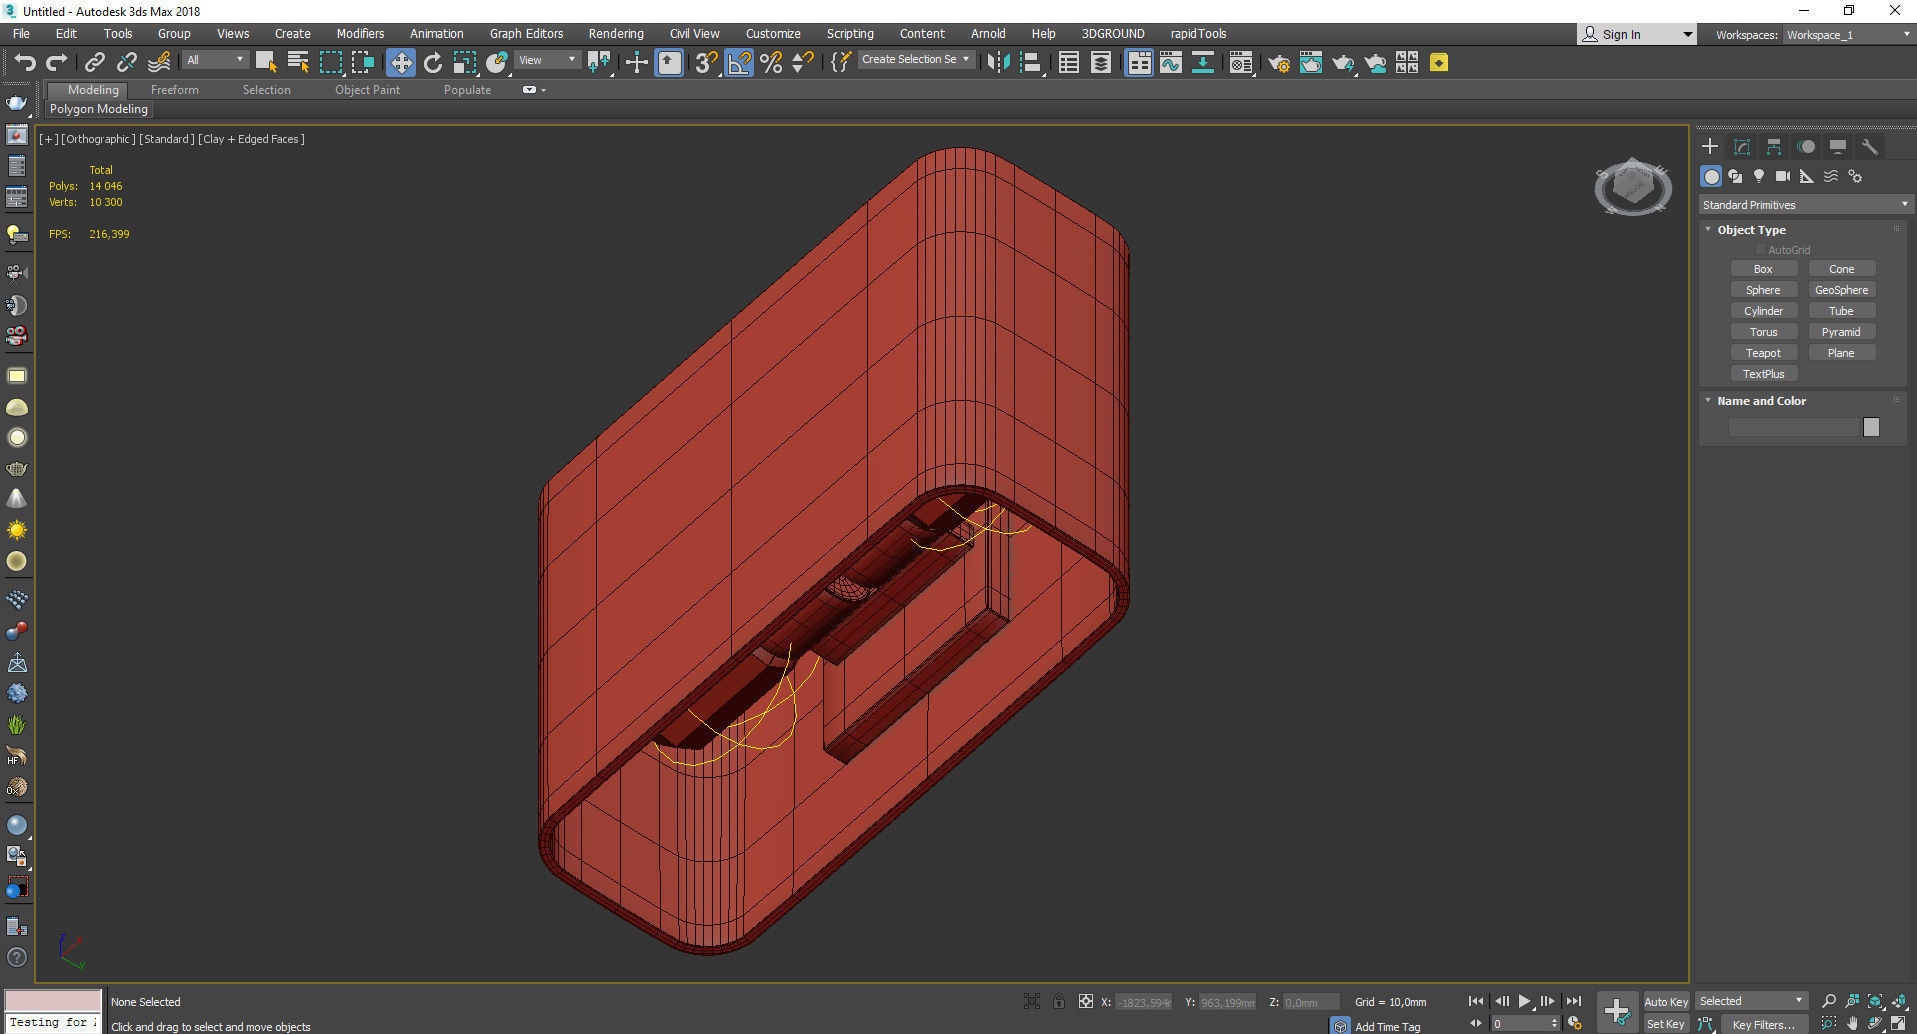Click the Maximize Viewport Toggle icon
Viewport: 1917px width, 1034px height.
coord(1898,1023)
